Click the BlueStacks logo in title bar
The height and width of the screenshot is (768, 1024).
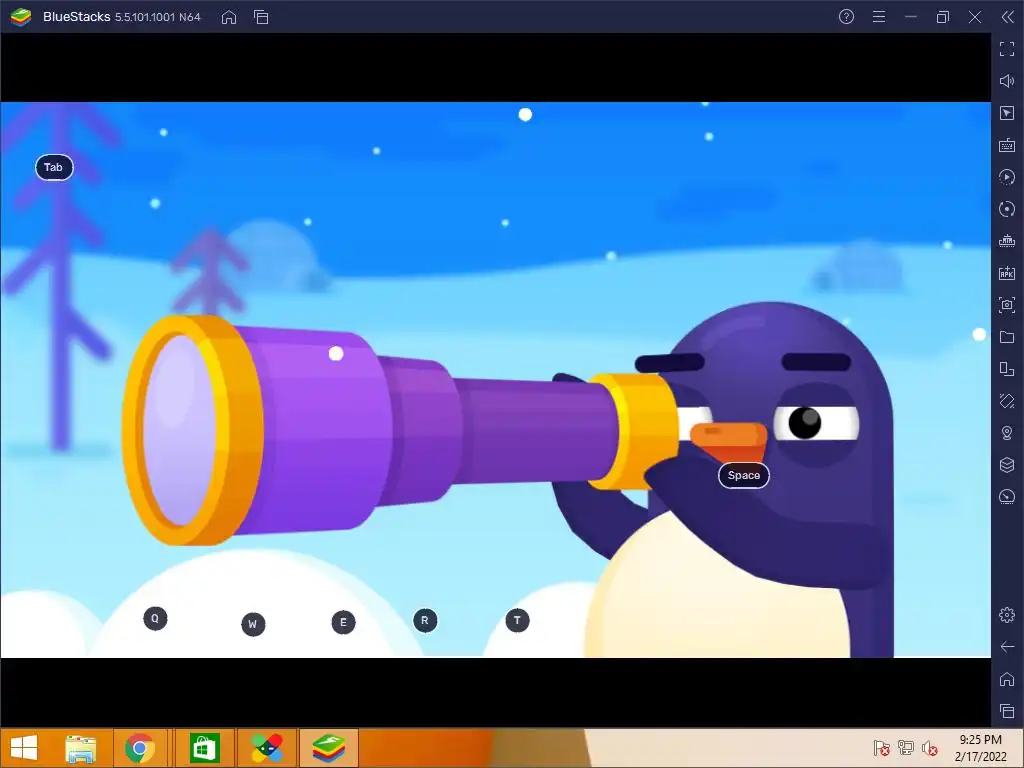tap(21, 17)
